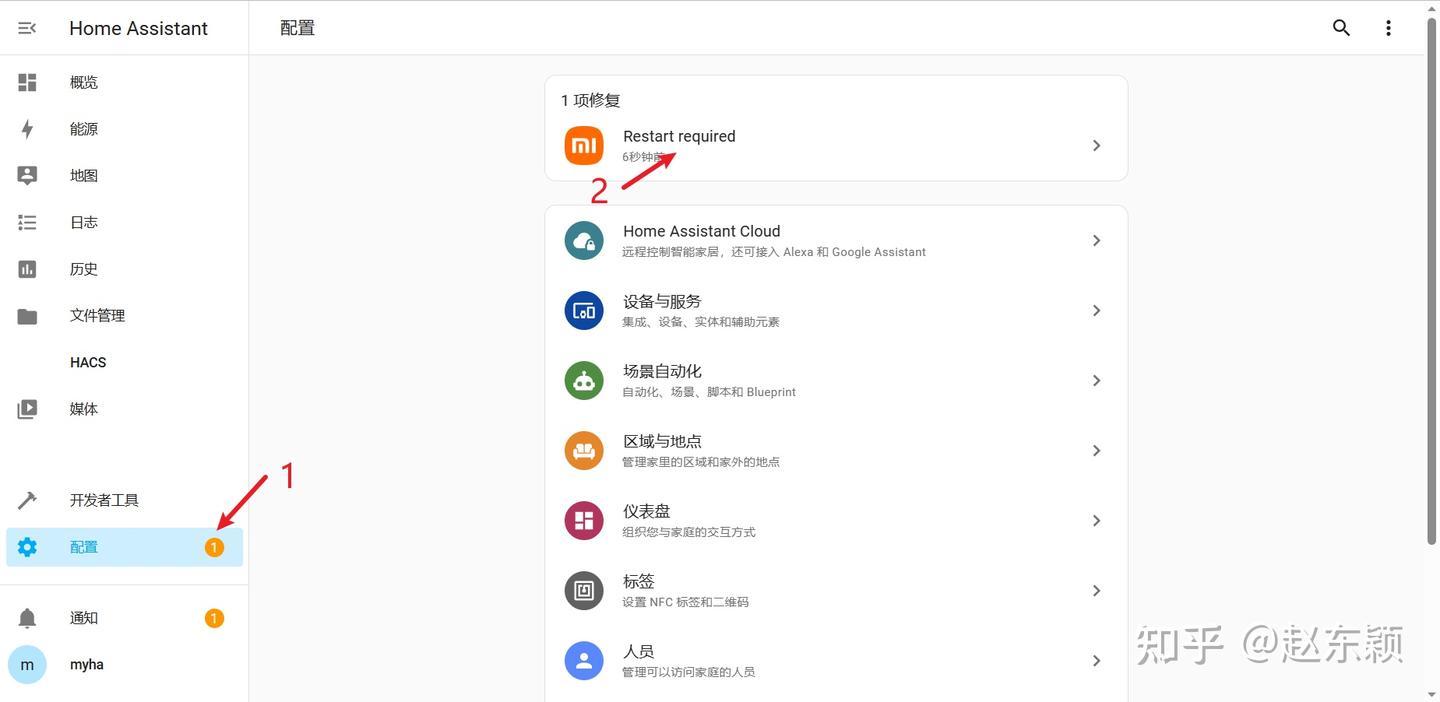The image size is (1440, 702).
Task: Expand the Restart required chevron
Action: [1096, 146]
